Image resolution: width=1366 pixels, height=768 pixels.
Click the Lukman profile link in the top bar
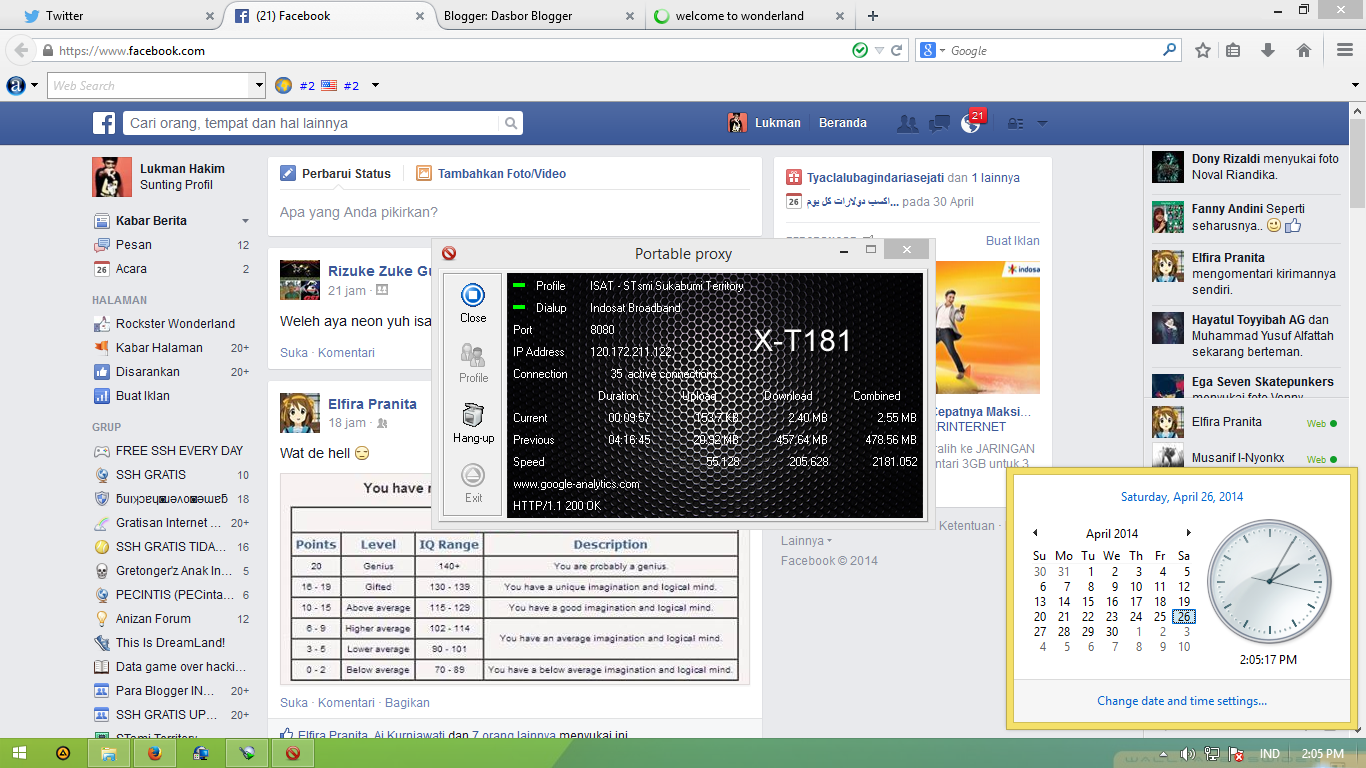point(765,123)
